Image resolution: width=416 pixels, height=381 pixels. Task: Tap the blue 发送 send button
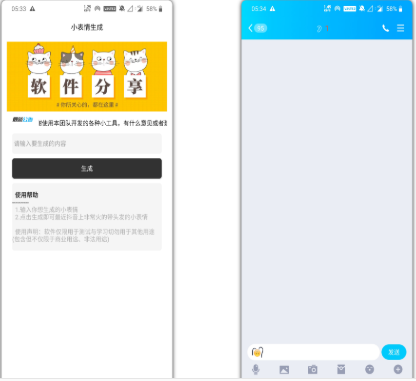point(394,352)
